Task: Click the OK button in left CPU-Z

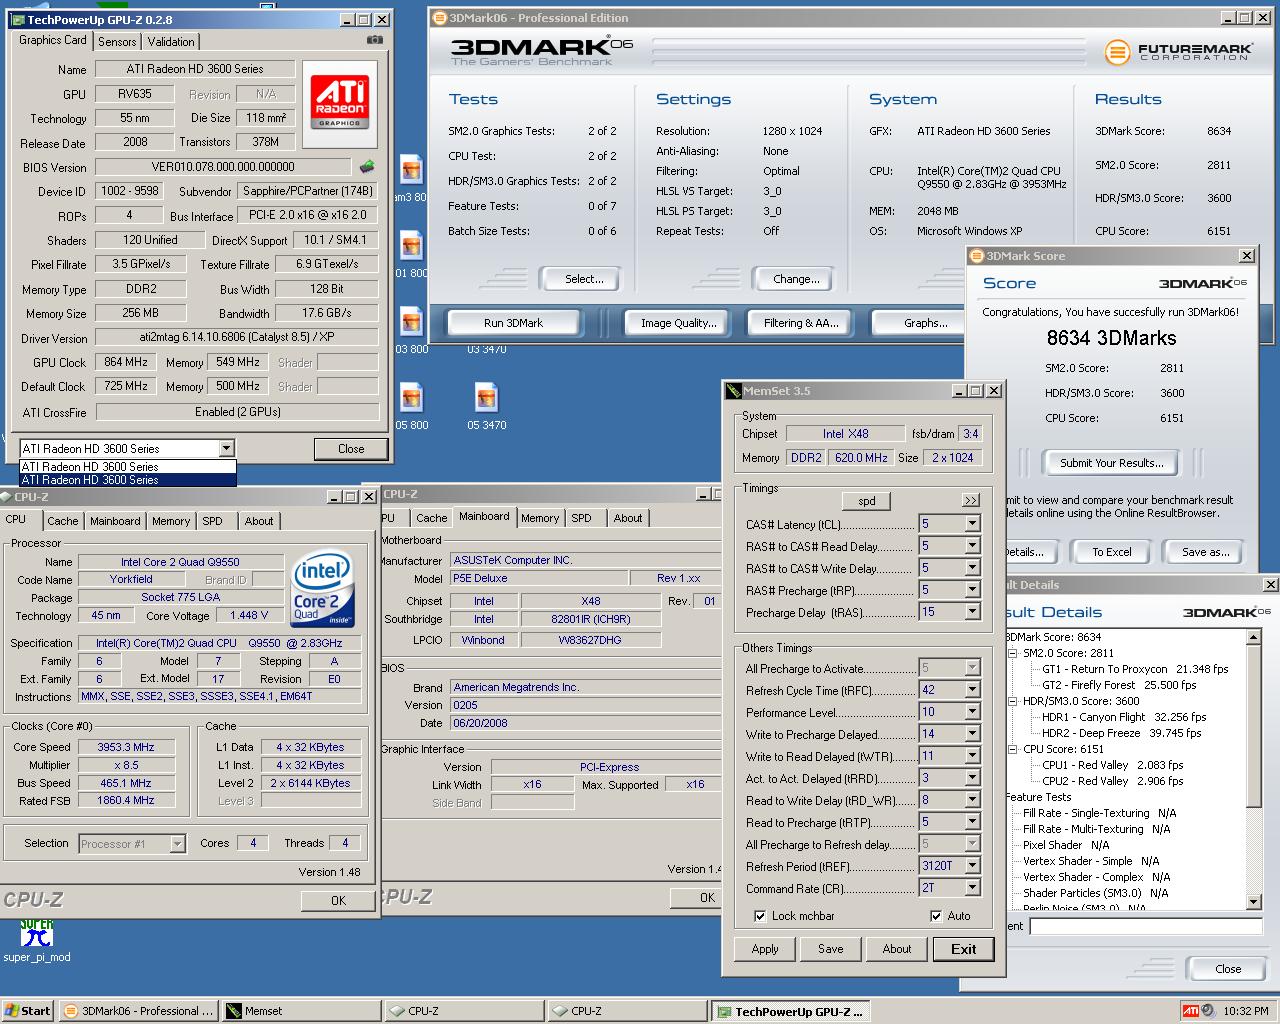Action: coord(338,900)
